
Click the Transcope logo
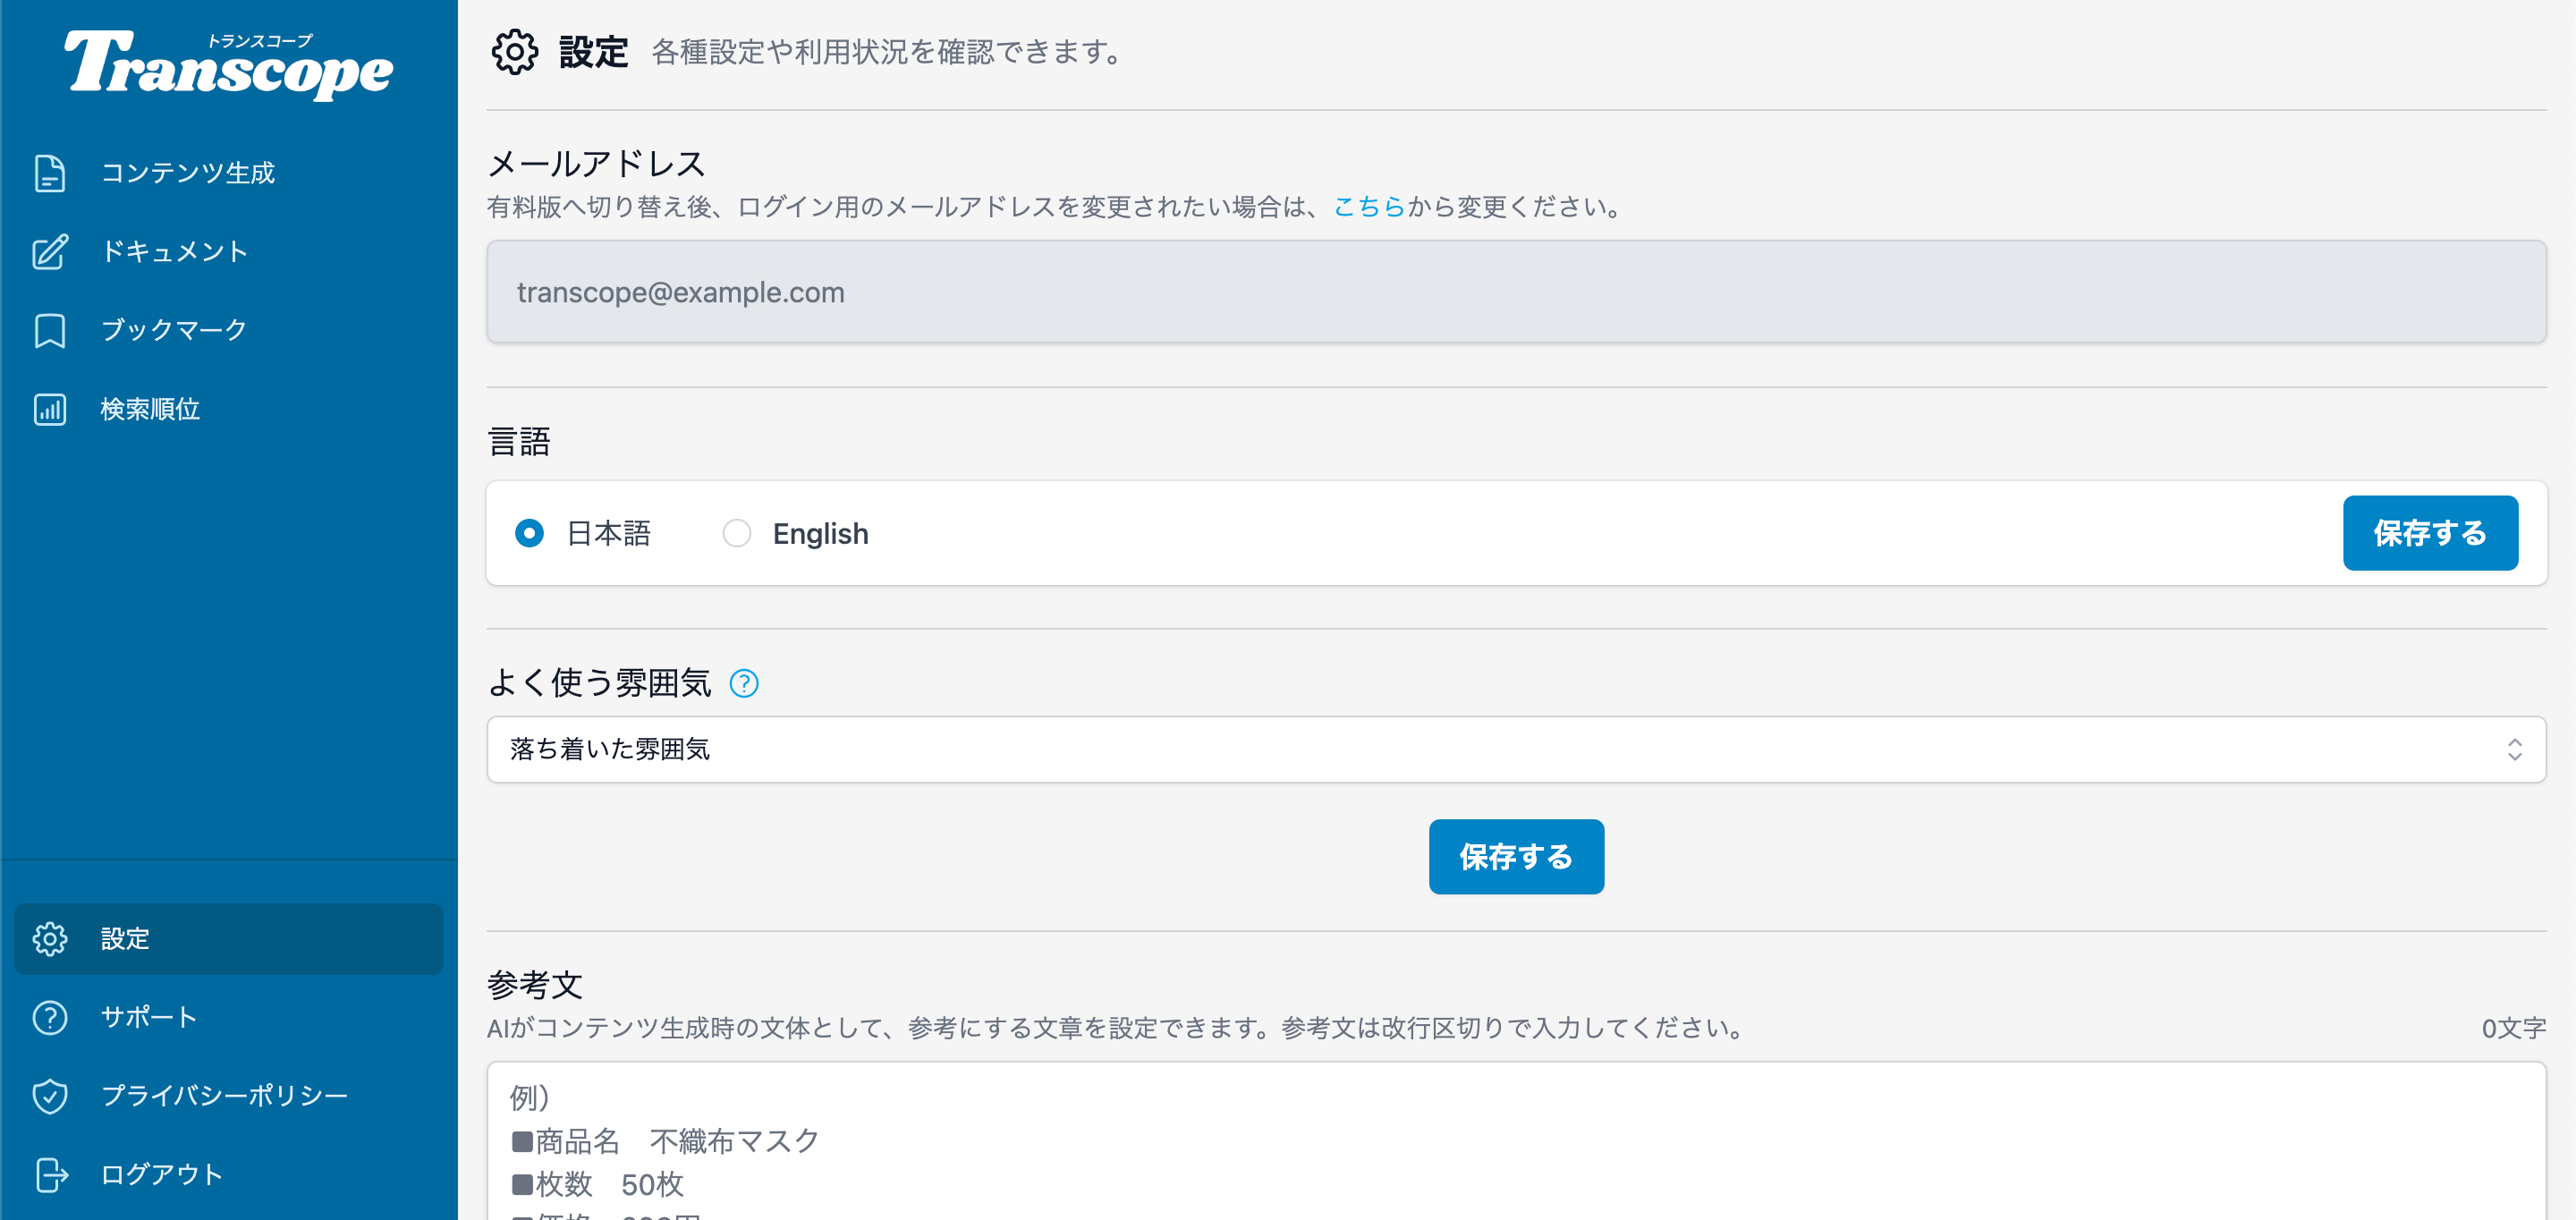pyautogui.click(x=229, y=64)
